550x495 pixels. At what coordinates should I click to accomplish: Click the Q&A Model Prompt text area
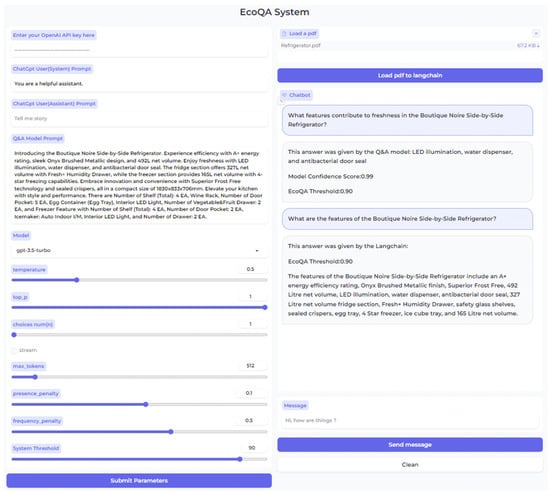point(139,185)
